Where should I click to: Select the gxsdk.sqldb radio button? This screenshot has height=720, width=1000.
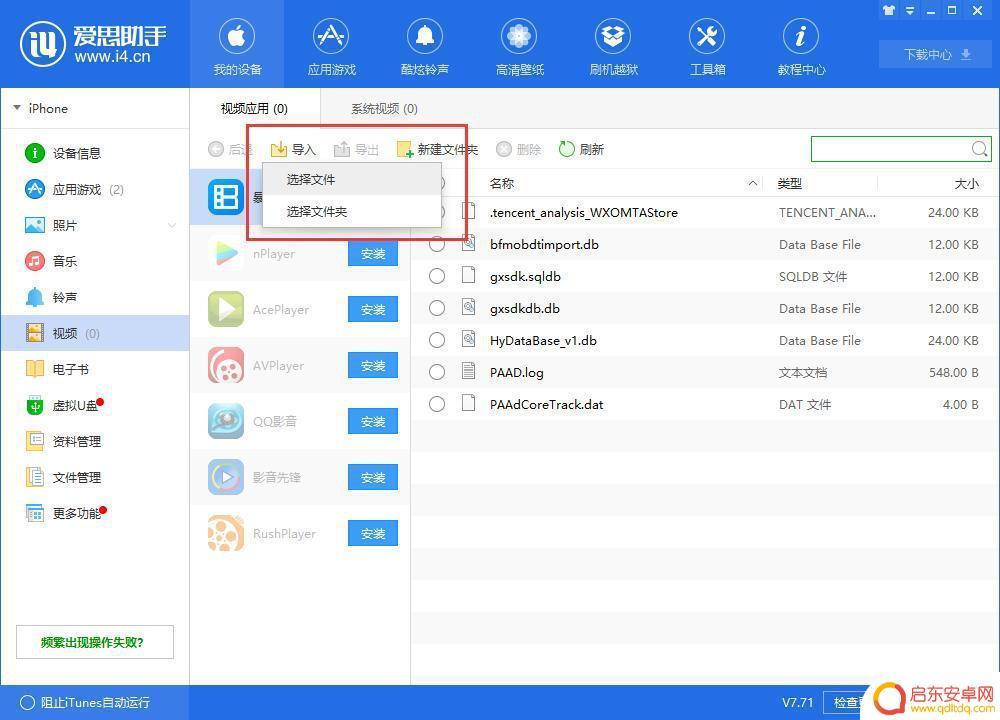437,276
